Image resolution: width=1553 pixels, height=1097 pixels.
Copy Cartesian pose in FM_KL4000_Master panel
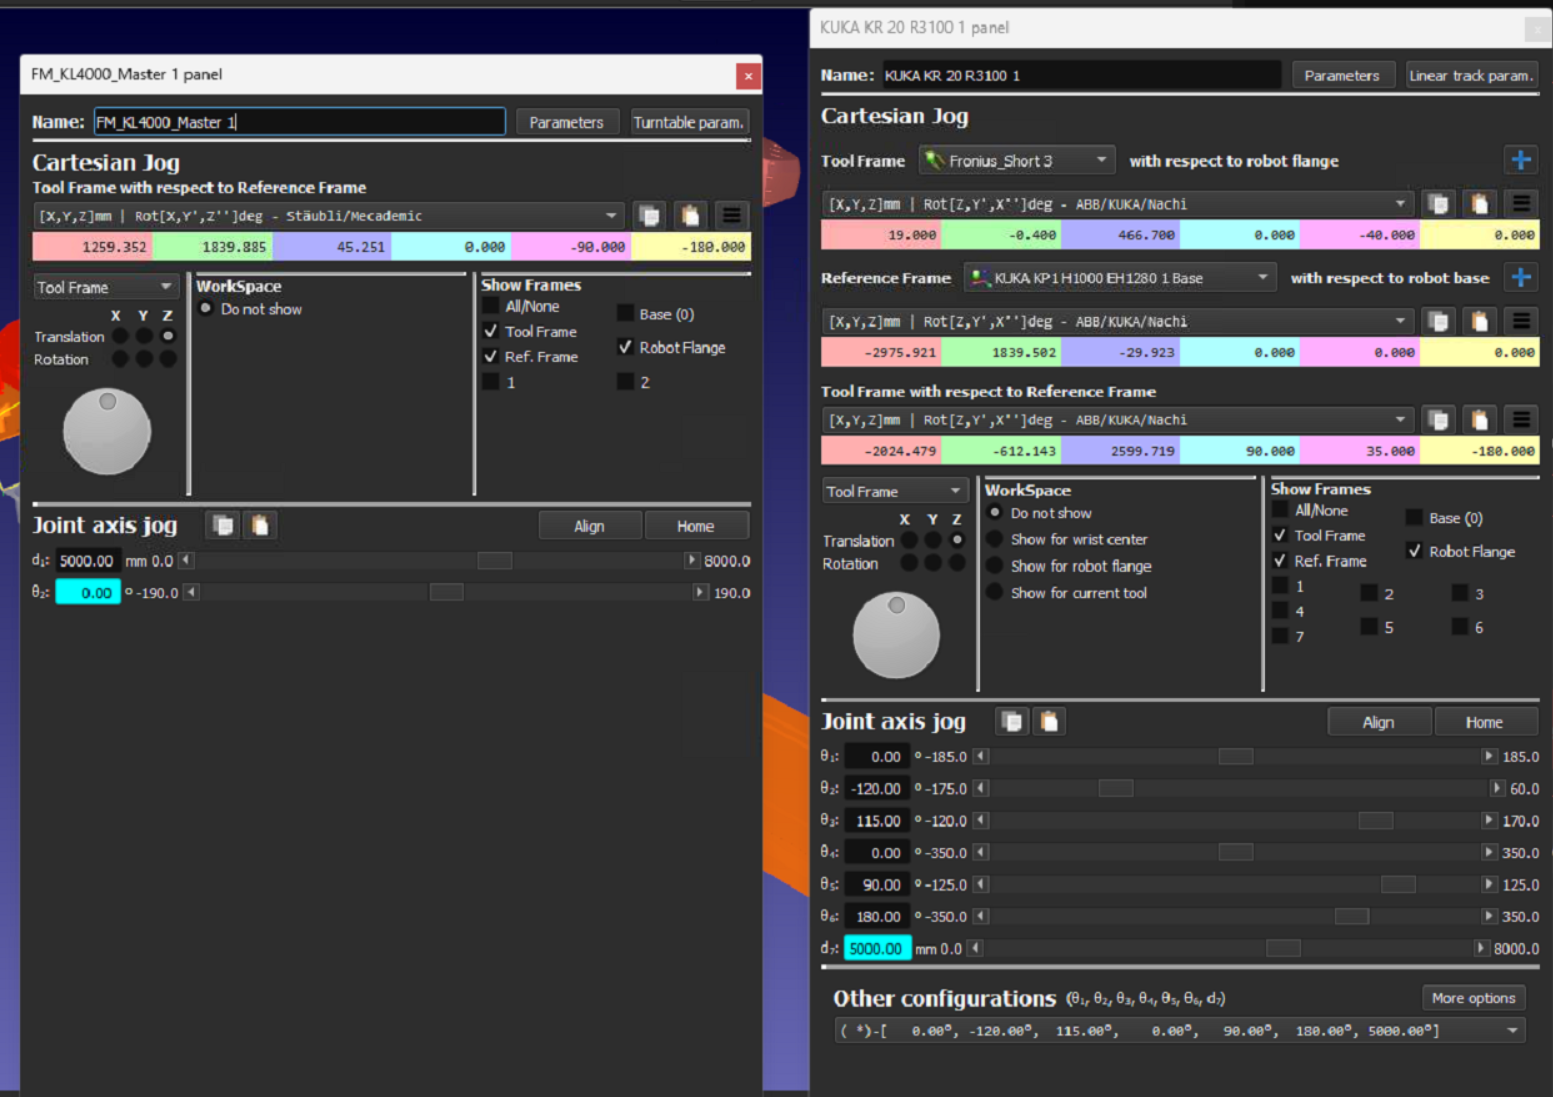coord(649,216)
